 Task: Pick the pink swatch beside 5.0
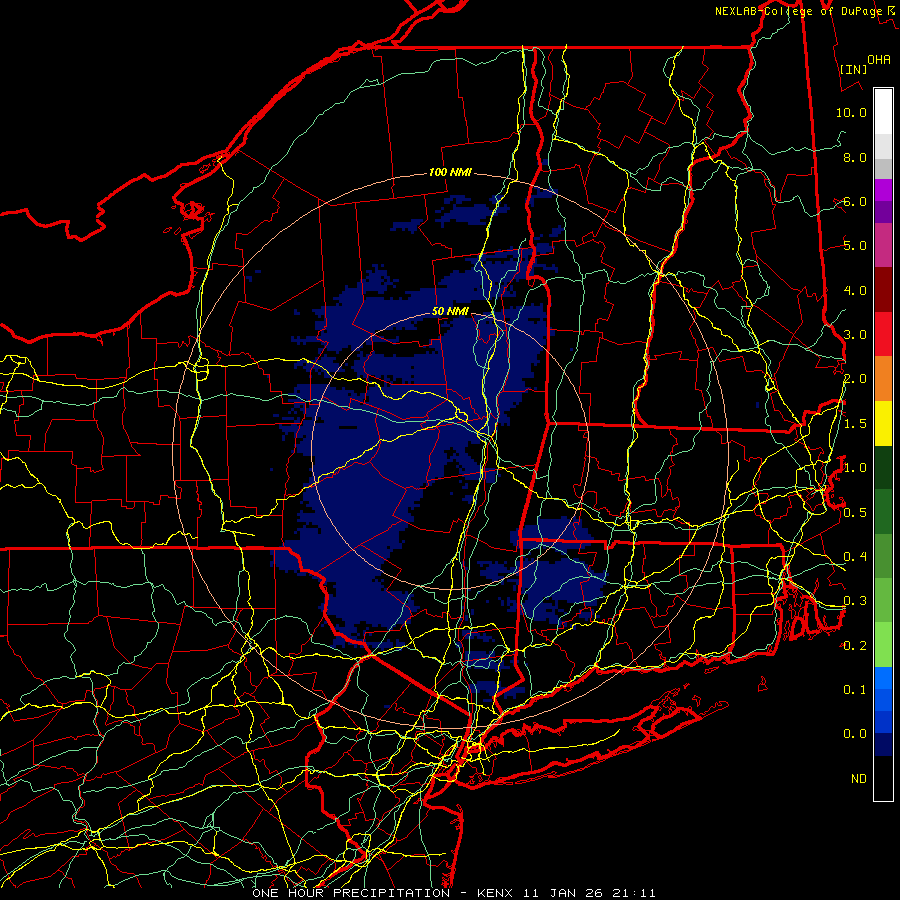pos(883,245)
